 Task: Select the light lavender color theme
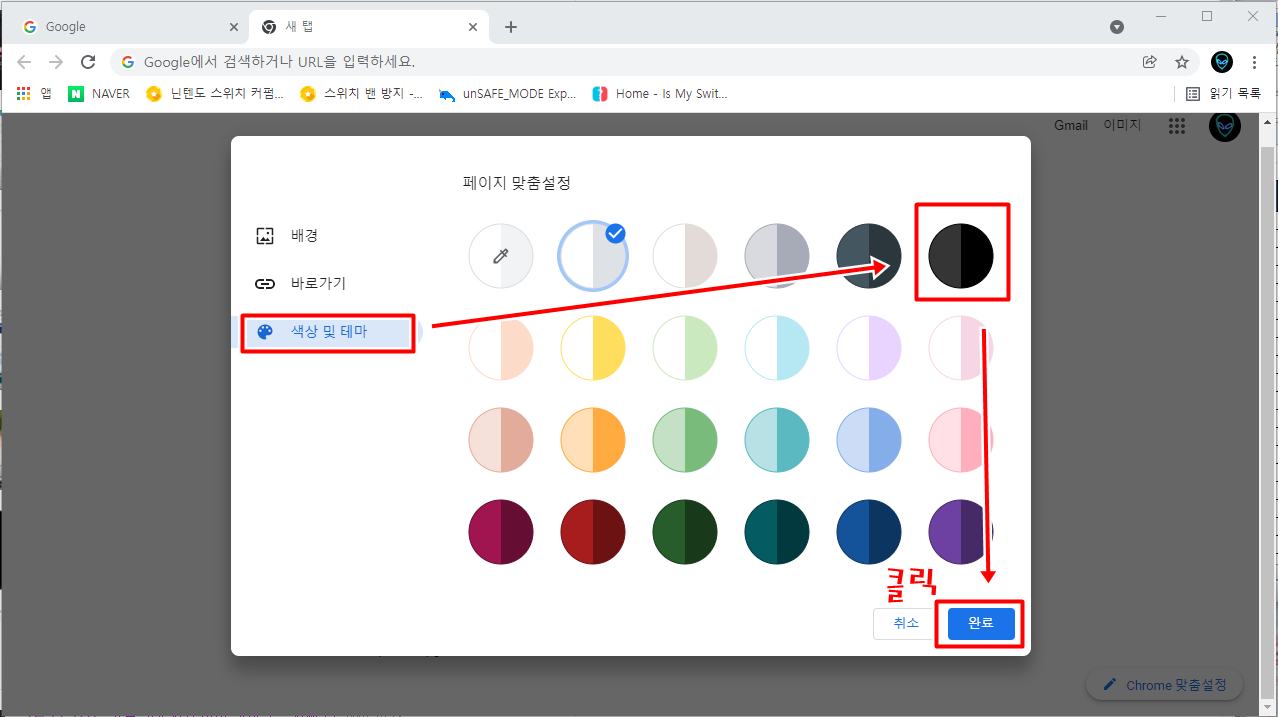point(869,348)
